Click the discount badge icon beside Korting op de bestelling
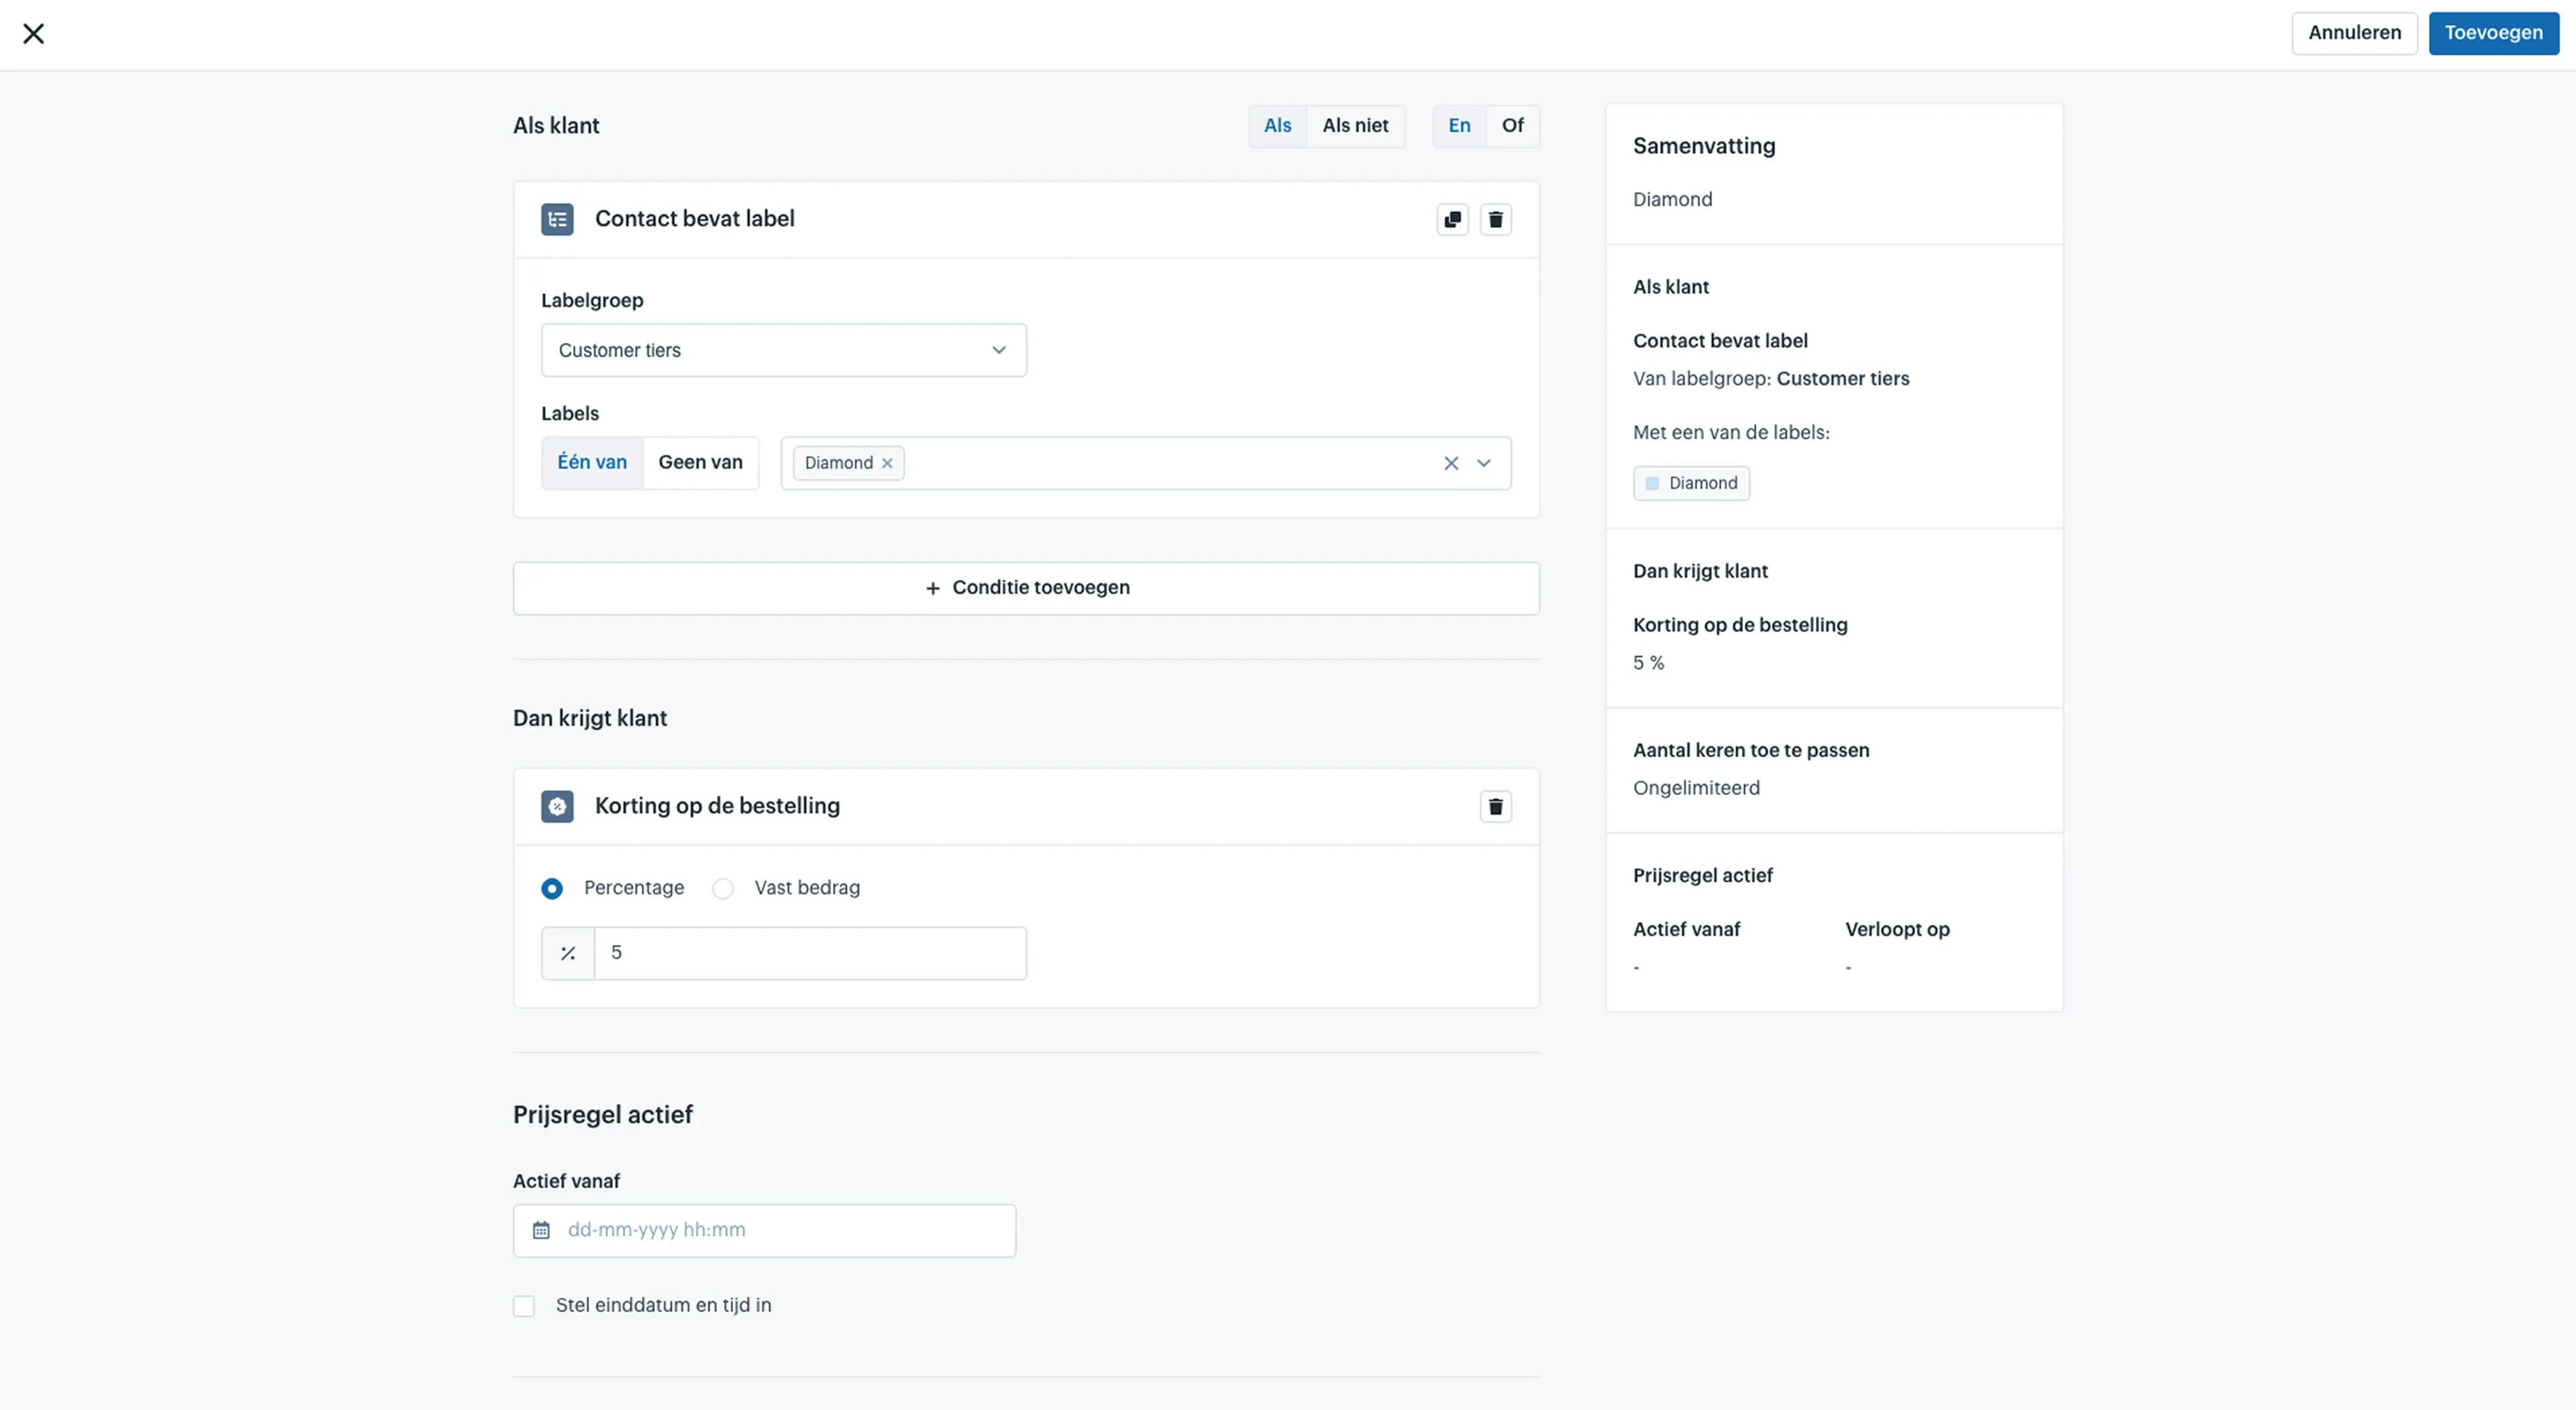 pos(557,806)
